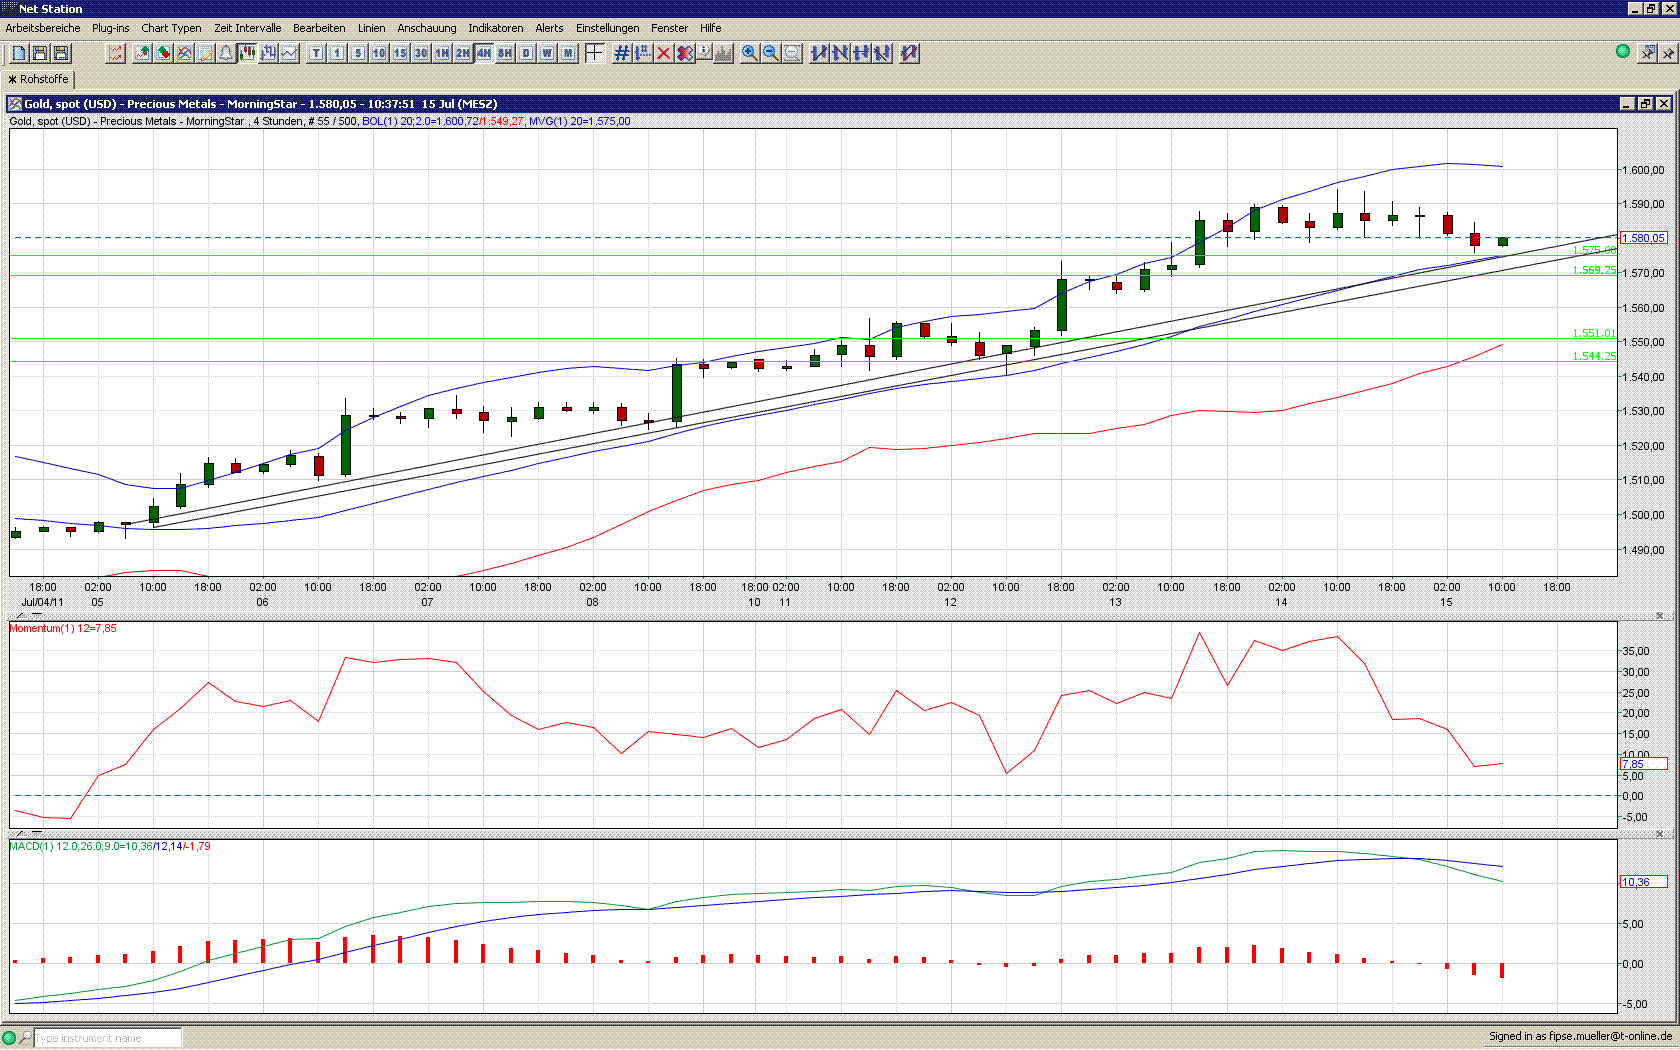Click the notepad with pencil icon
This screenshot has width=1680, height=1050.
(x=206, y=53)
